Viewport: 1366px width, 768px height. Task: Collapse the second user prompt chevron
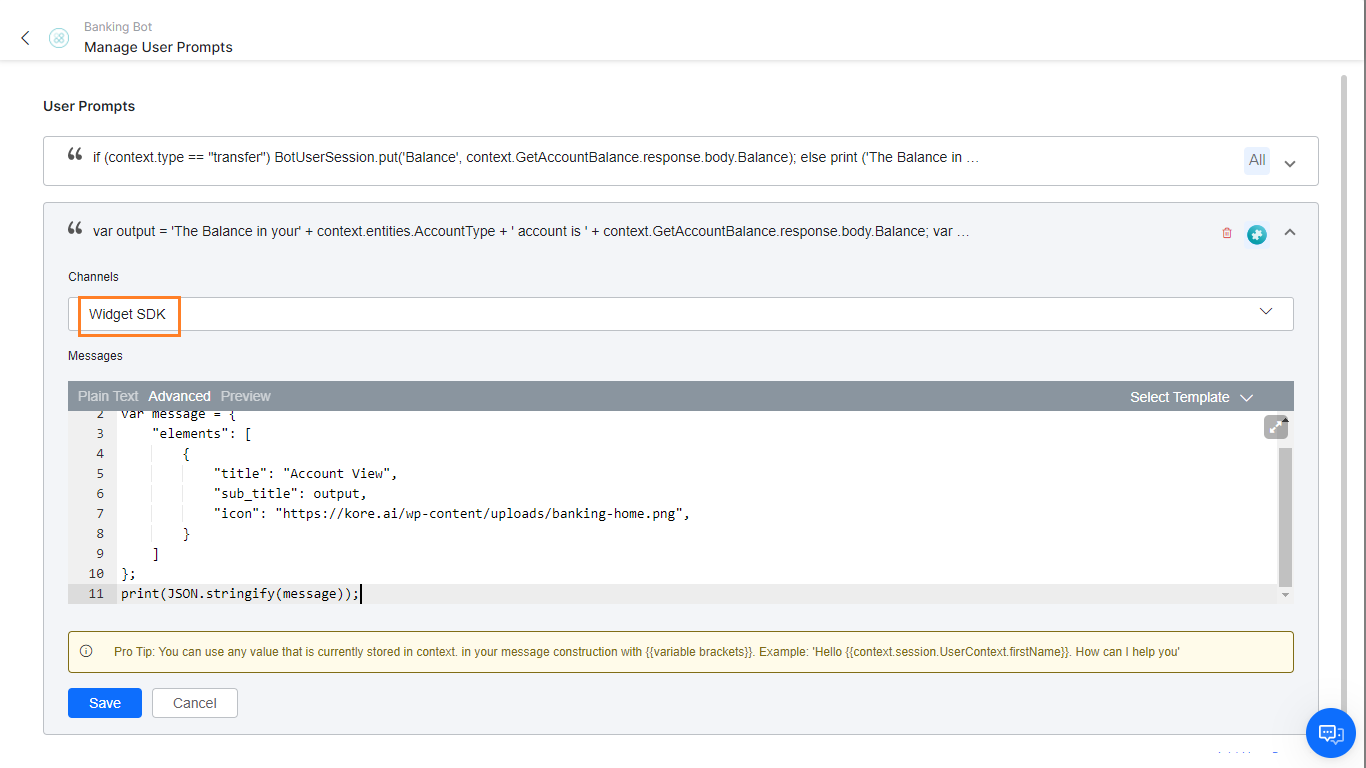pos(1290,233)
